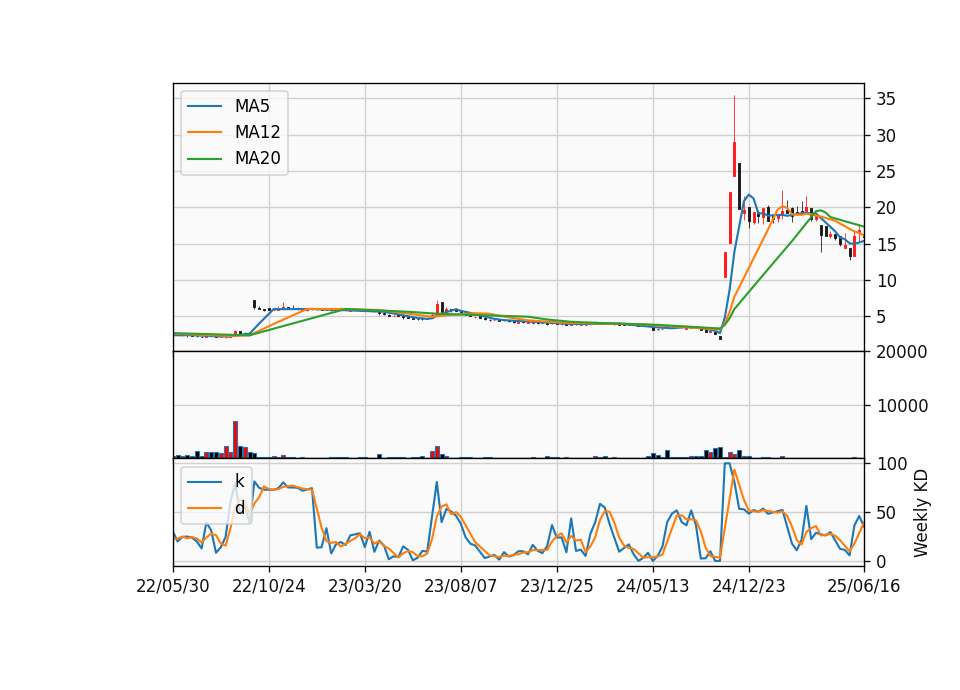Click the MA5 legend label
This screenshot has width=960, height=690.
(x=252, y=106)
